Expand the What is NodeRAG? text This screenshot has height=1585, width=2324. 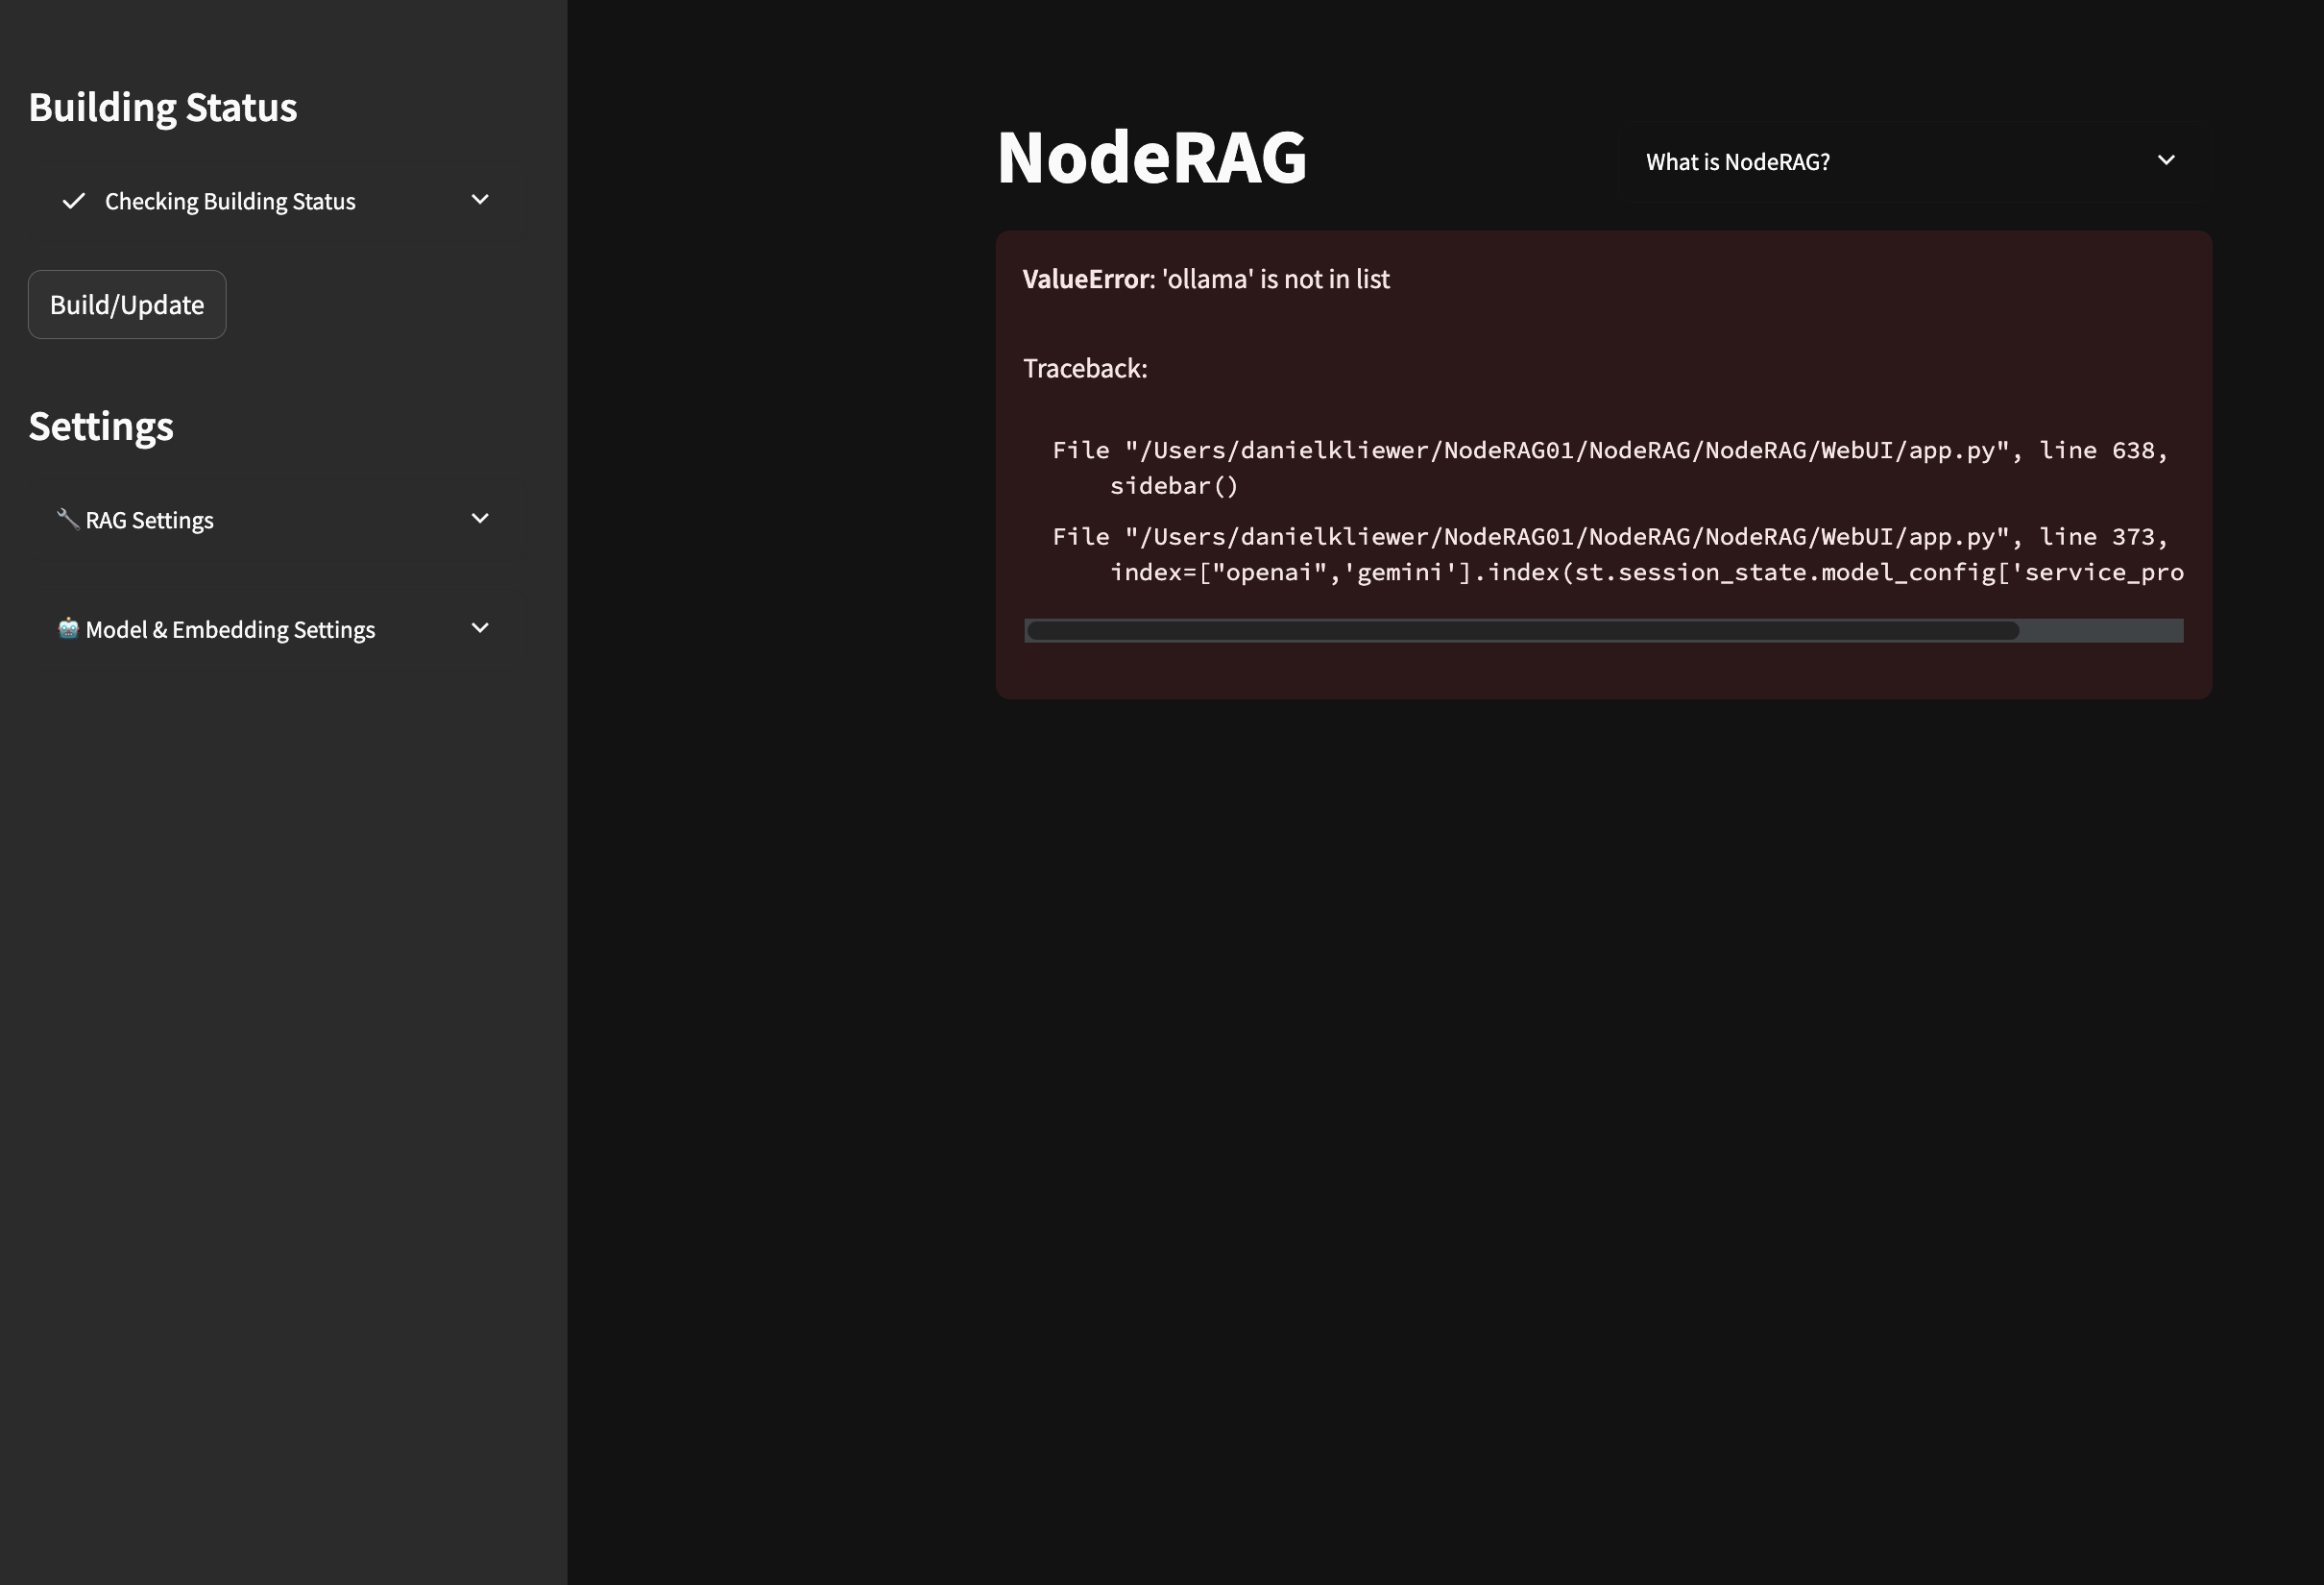[x=1737, y=162]
